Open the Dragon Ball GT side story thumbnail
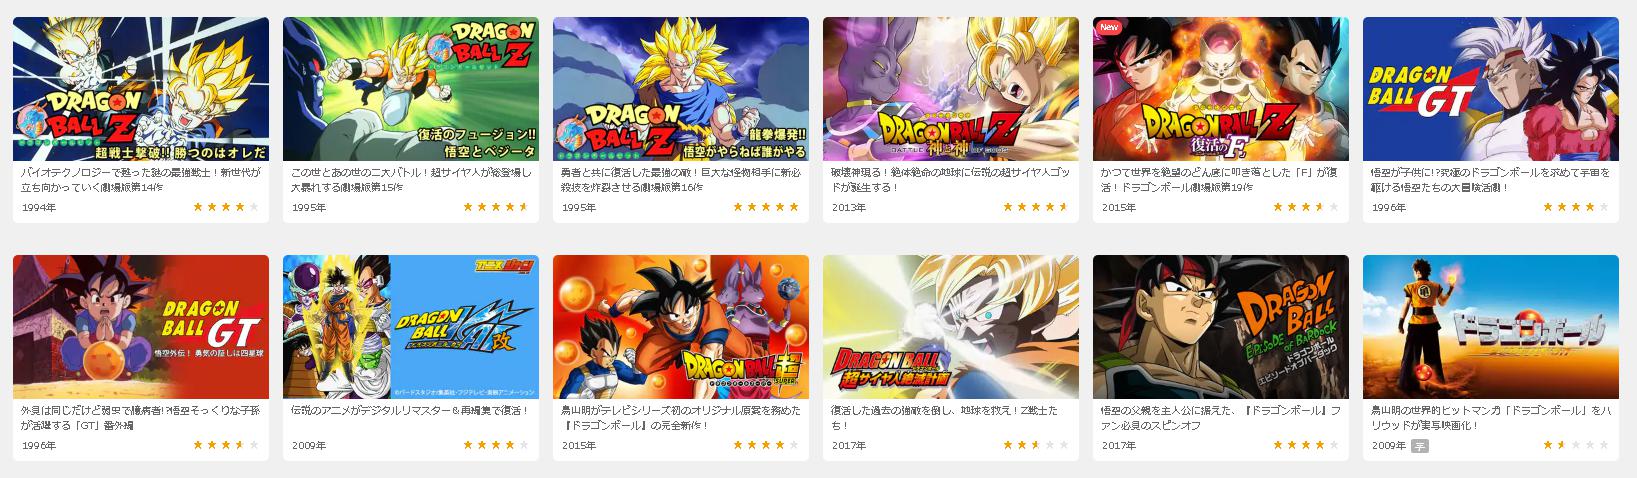 (x=141, y=327)
